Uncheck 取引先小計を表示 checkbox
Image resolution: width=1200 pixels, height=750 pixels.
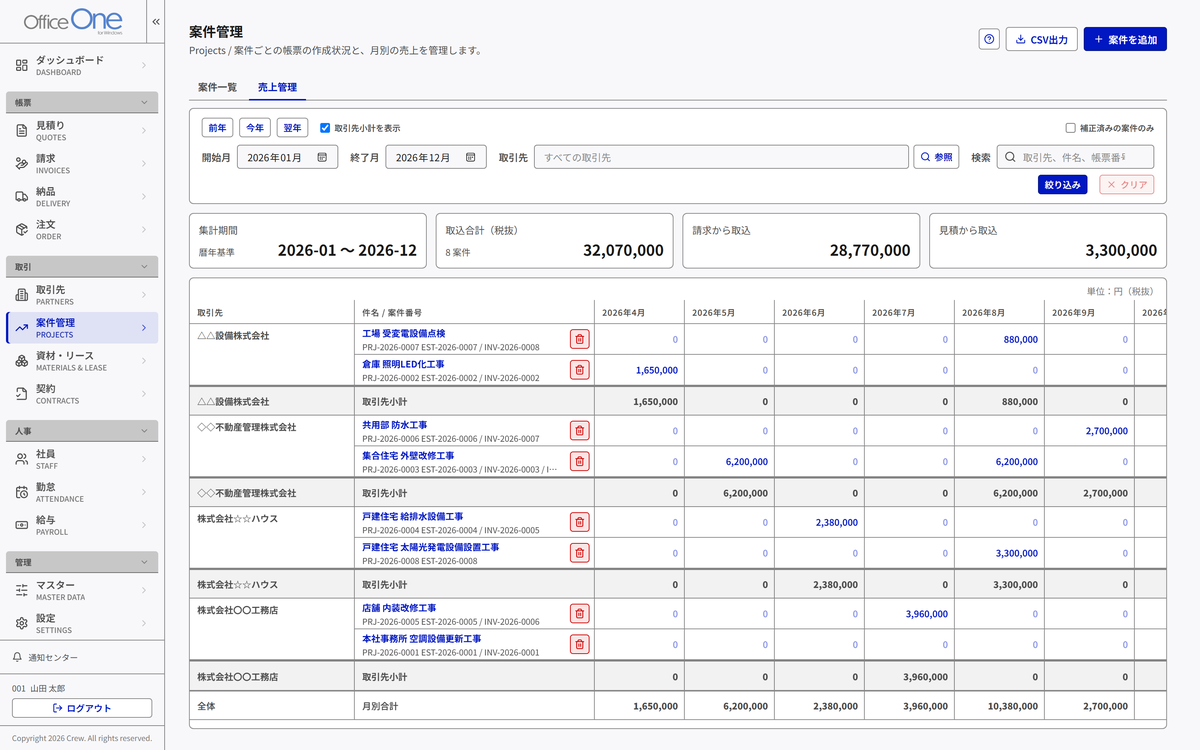click(325, 128)
